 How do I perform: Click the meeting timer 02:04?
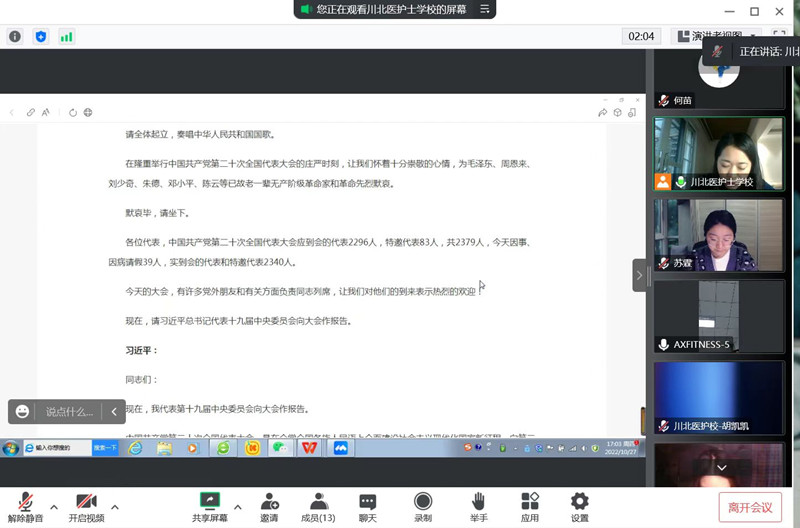click(641, 36)
